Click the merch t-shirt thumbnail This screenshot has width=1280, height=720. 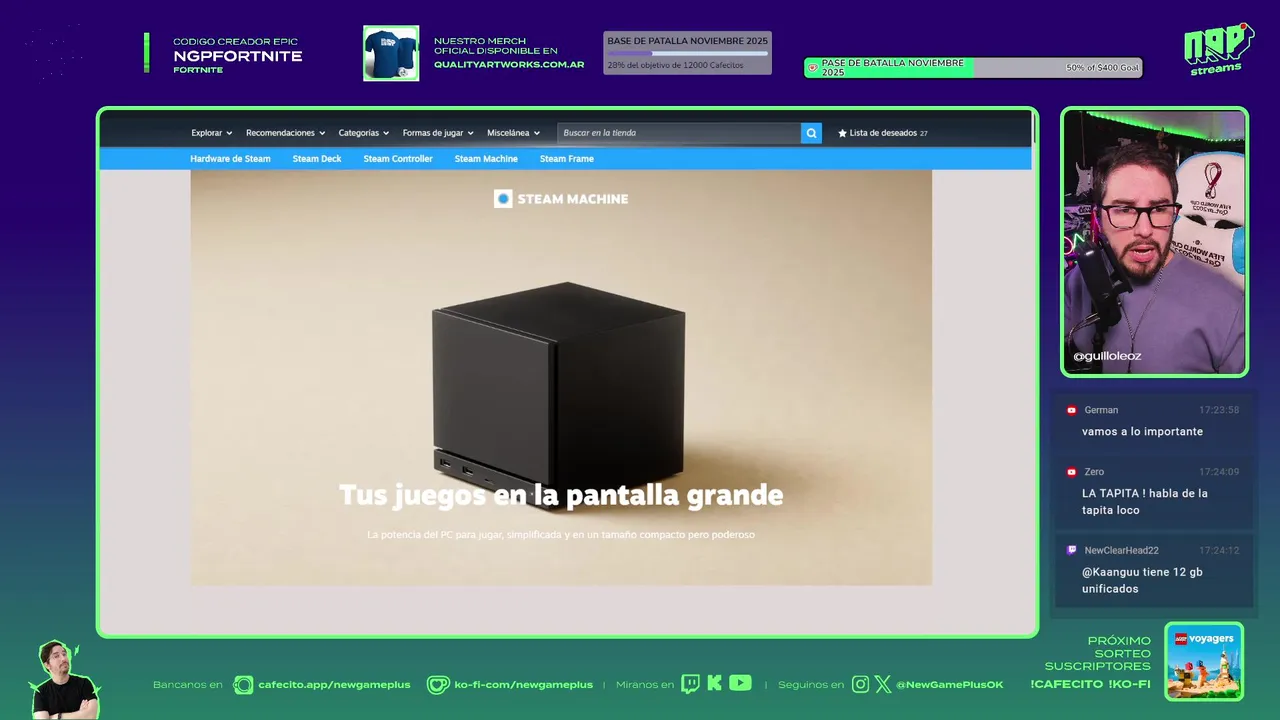[391, 53]
